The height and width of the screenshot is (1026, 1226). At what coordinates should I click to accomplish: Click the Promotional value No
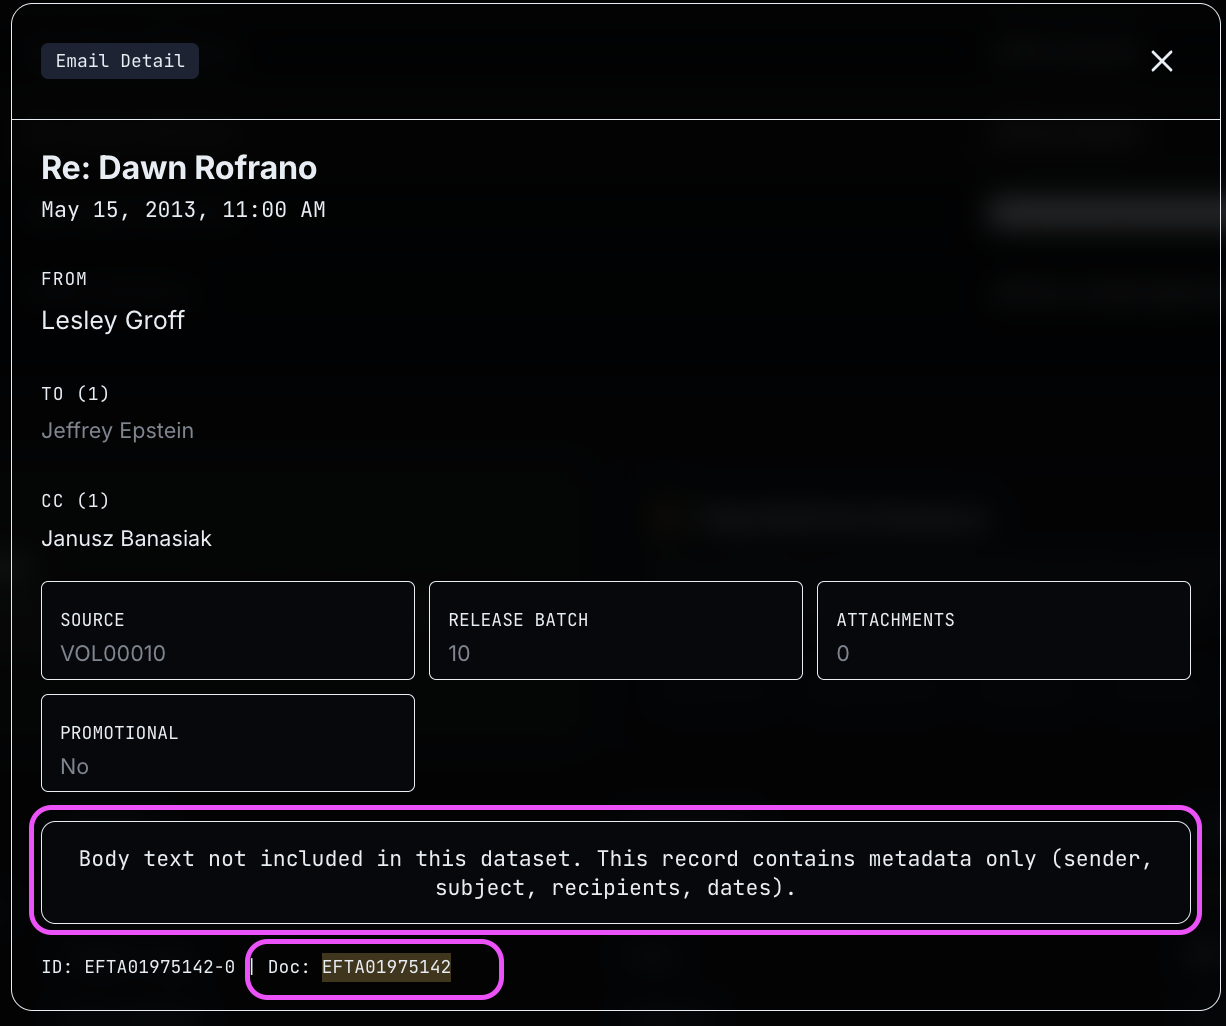coord(74,767)
